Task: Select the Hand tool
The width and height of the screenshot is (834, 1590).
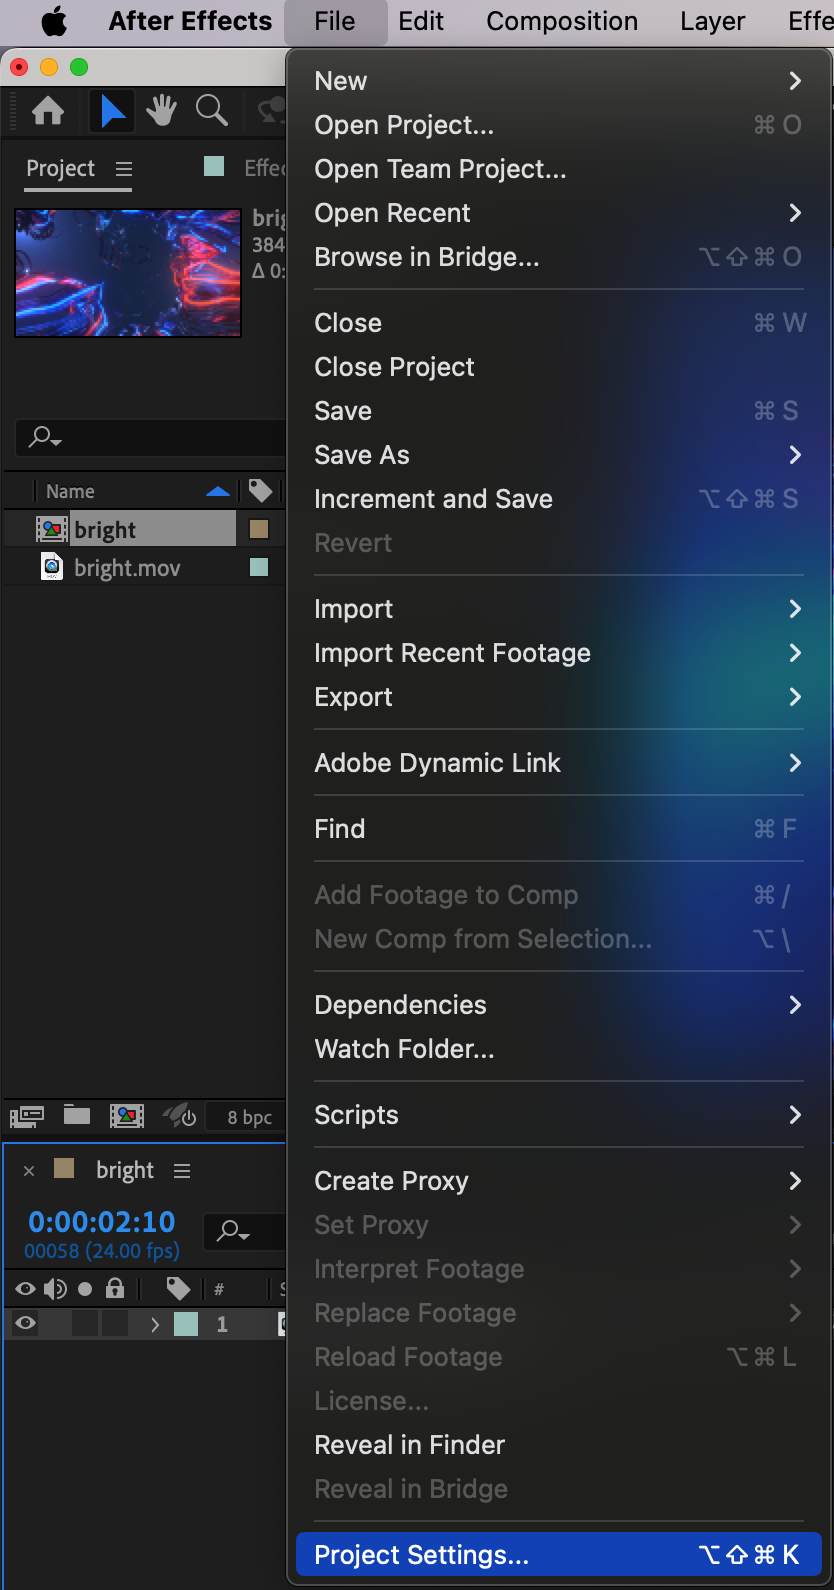Action: 161,111
